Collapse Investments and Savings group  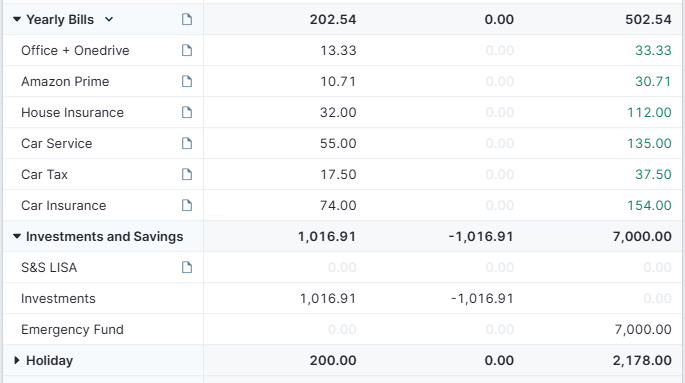tap(17, 236)
